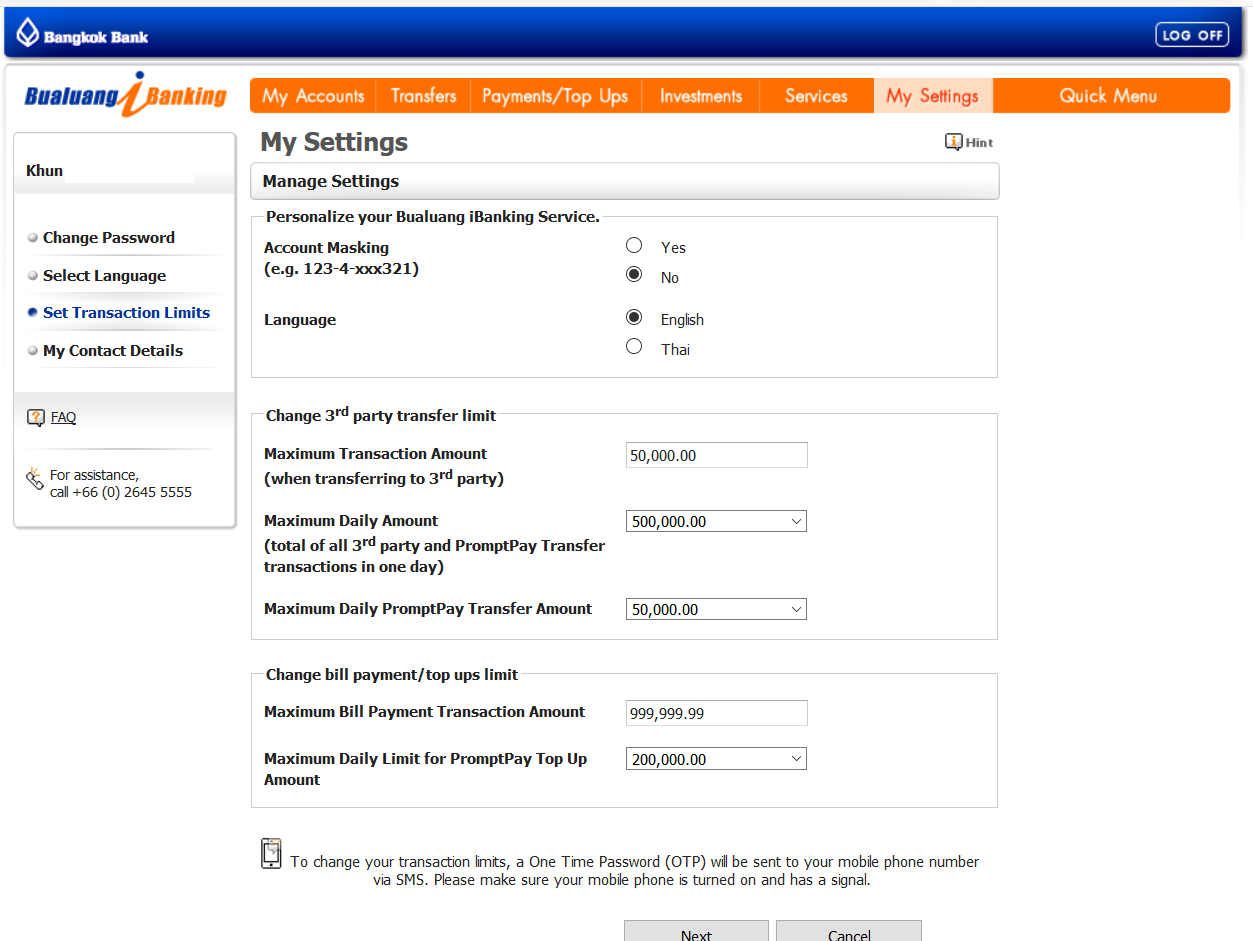This screenshot has height=941, width=1253.
Task: Click the Maximum Transaction Amount field
Action: (x=716, y=455)
